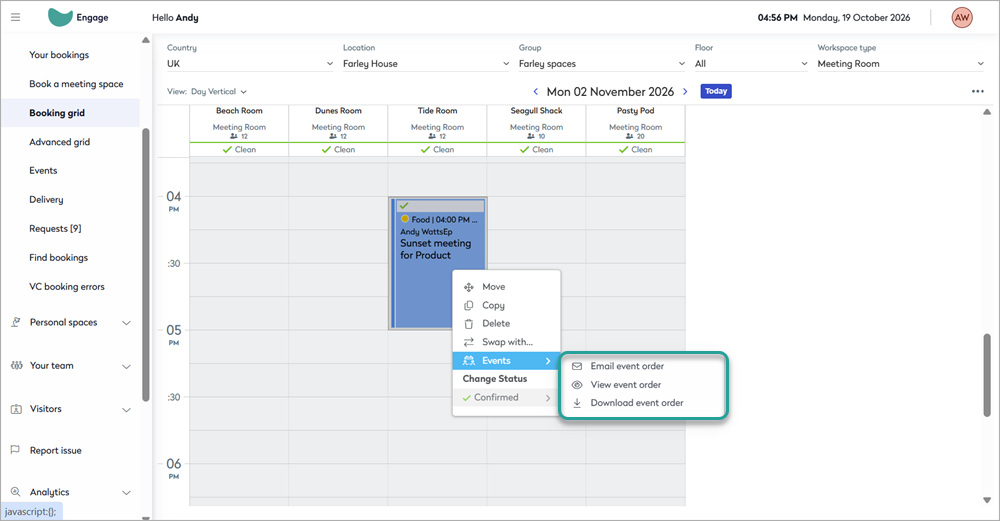Click the Seagull Shack Clean status

536,149
